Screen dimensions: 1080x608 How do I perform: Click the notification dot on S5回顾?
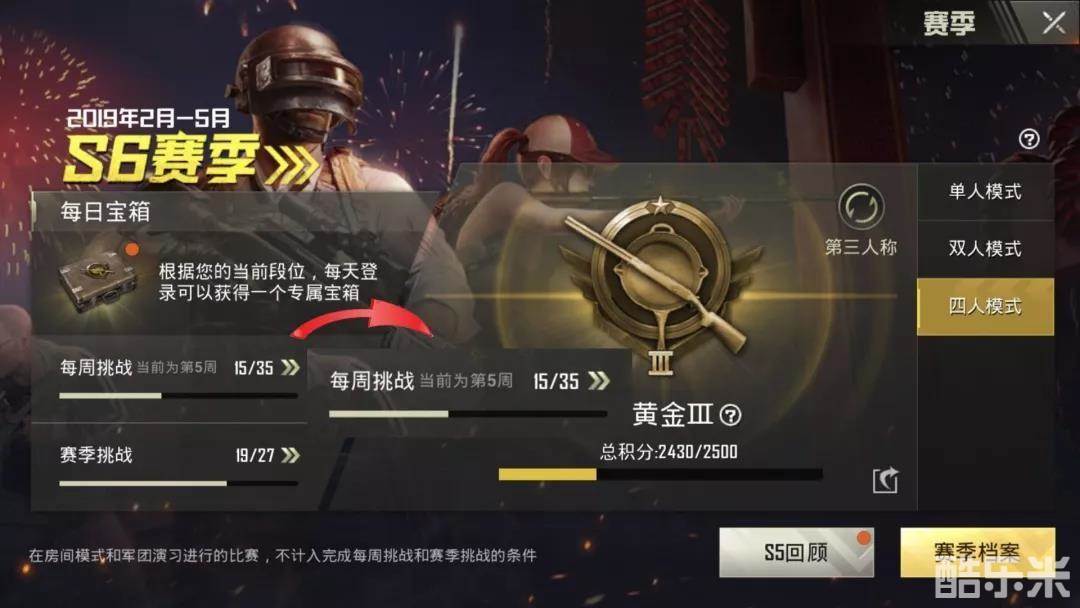(863, 537)
